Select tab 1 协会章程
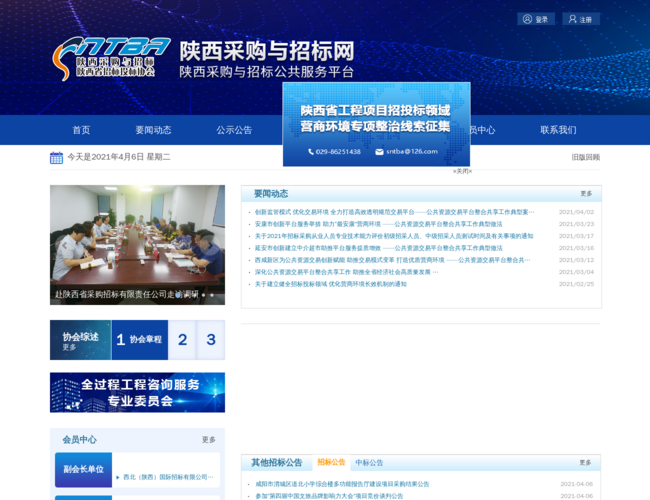The image size is (650, 500). tap(140, 340)
